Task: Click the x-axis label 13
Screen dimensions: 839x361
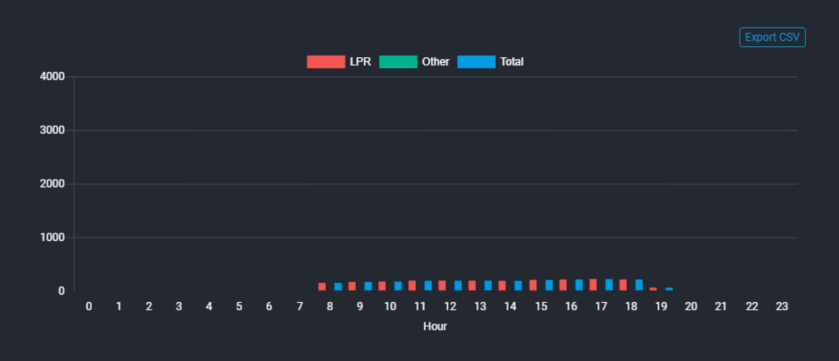Action: tap(480, 307)
